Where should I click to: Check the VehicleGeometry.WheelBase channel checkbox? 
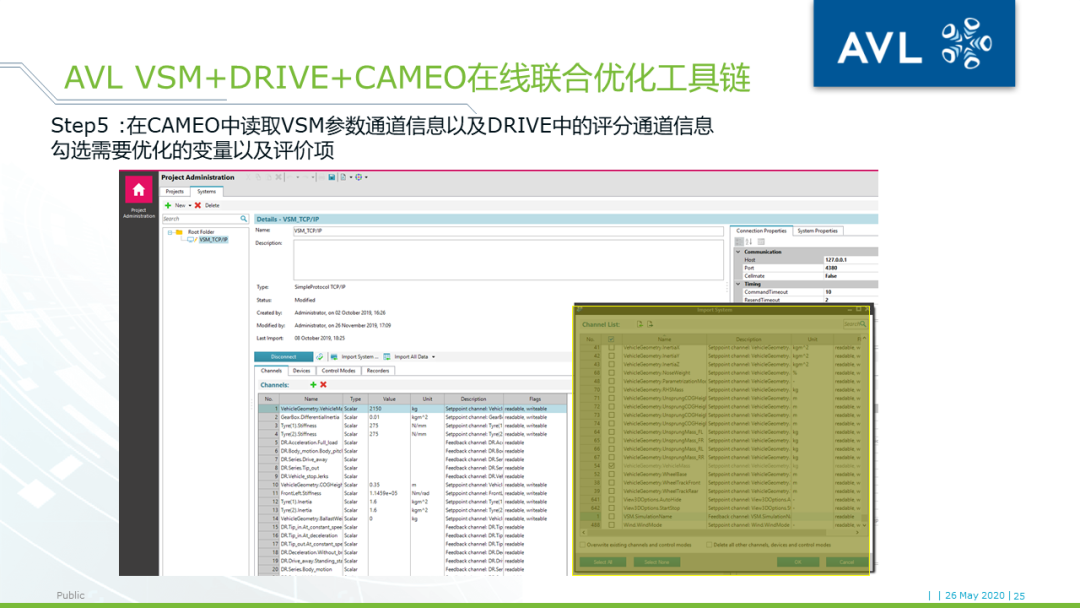click(x=612, y=476)
